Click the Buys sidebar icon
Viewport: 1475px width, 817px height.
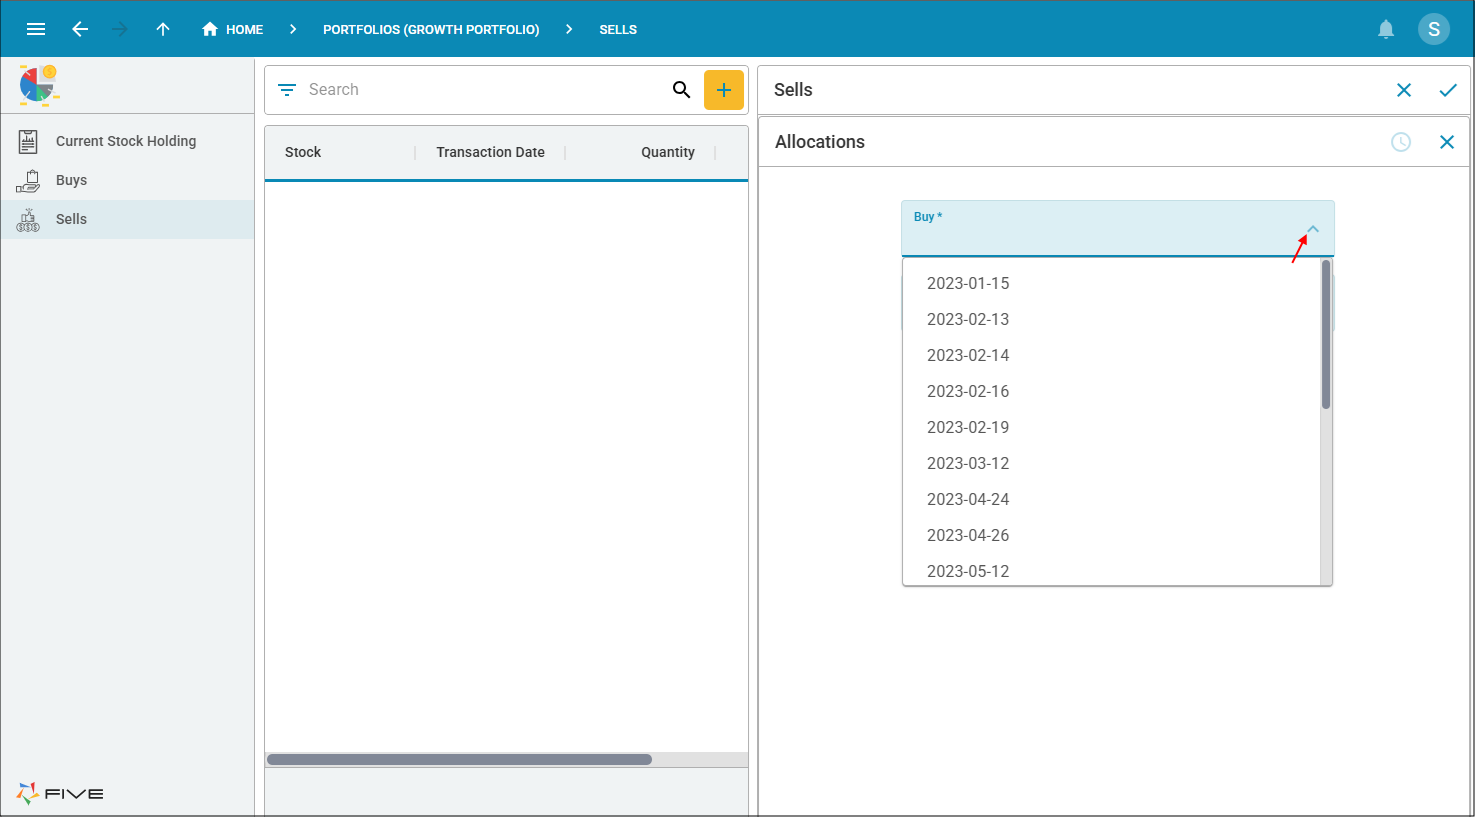28,181
